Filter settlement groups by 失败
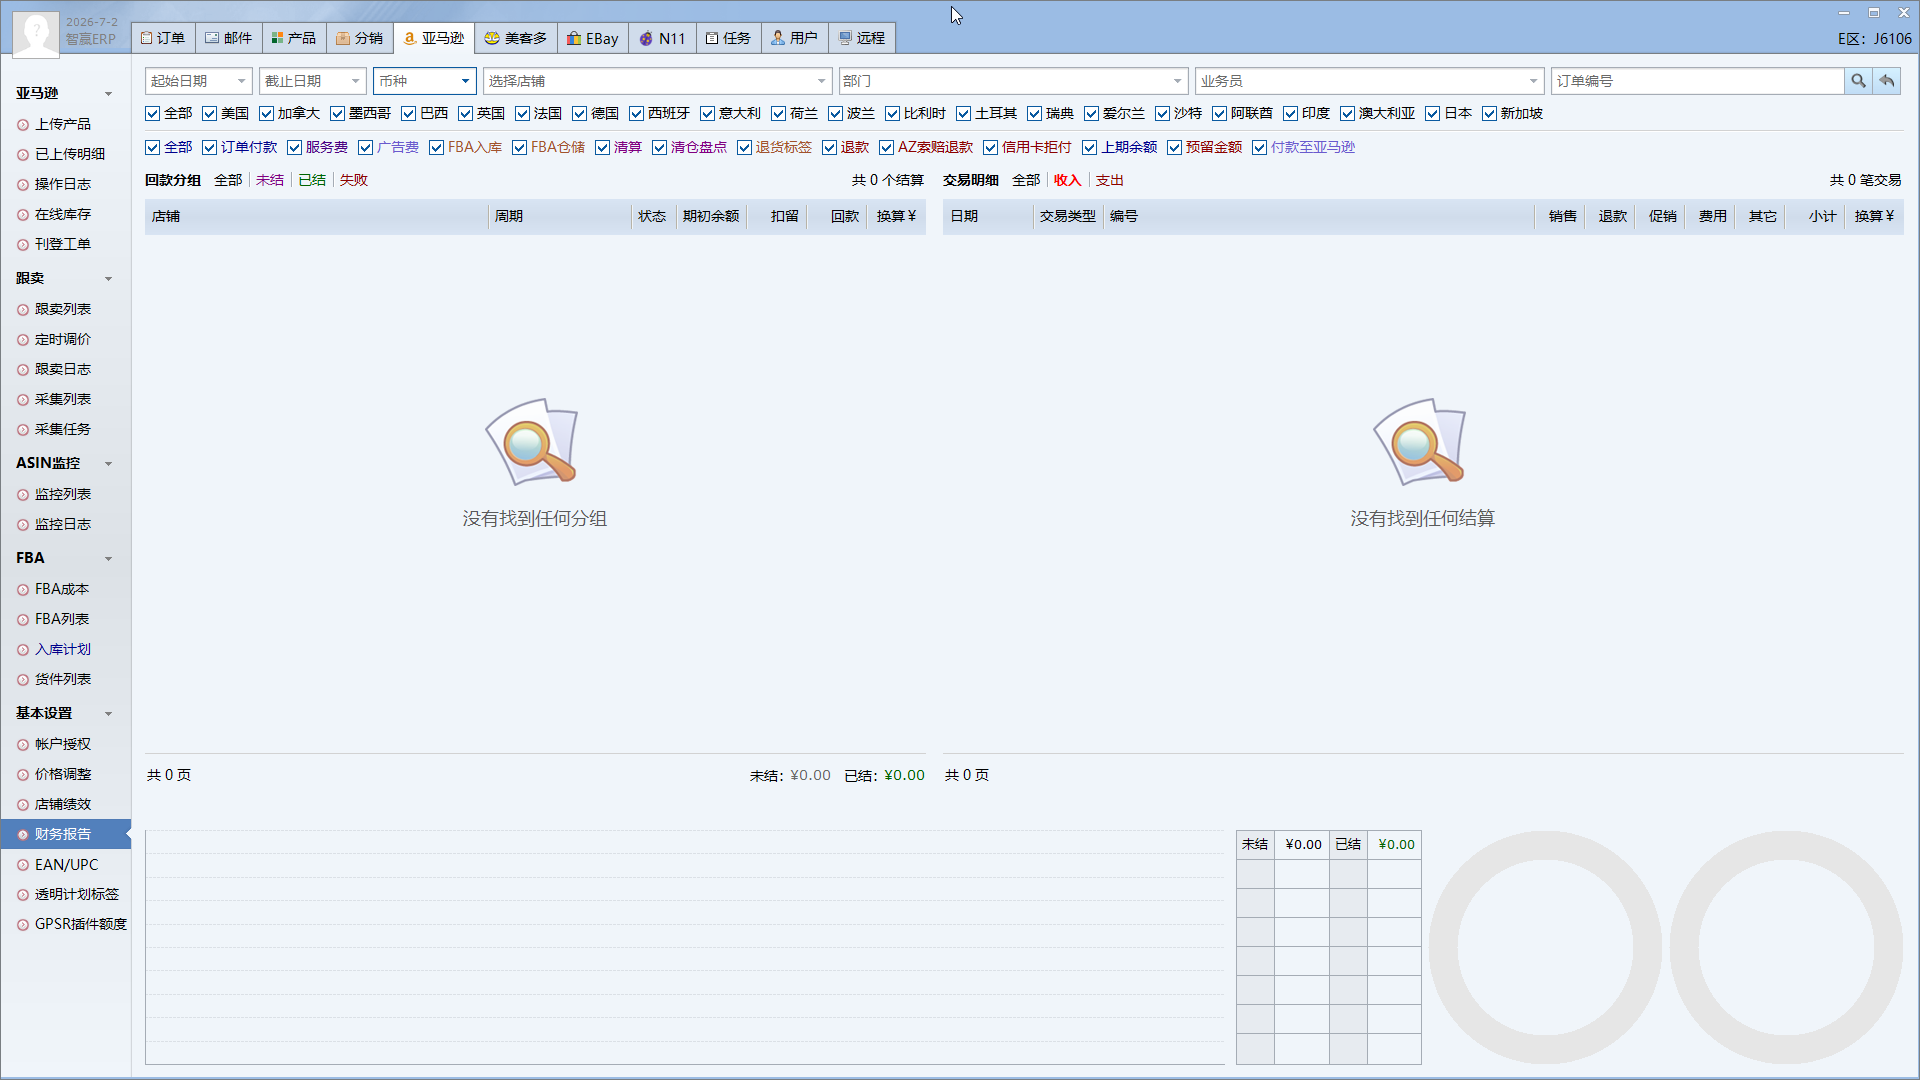 click(x=354, y=180)
